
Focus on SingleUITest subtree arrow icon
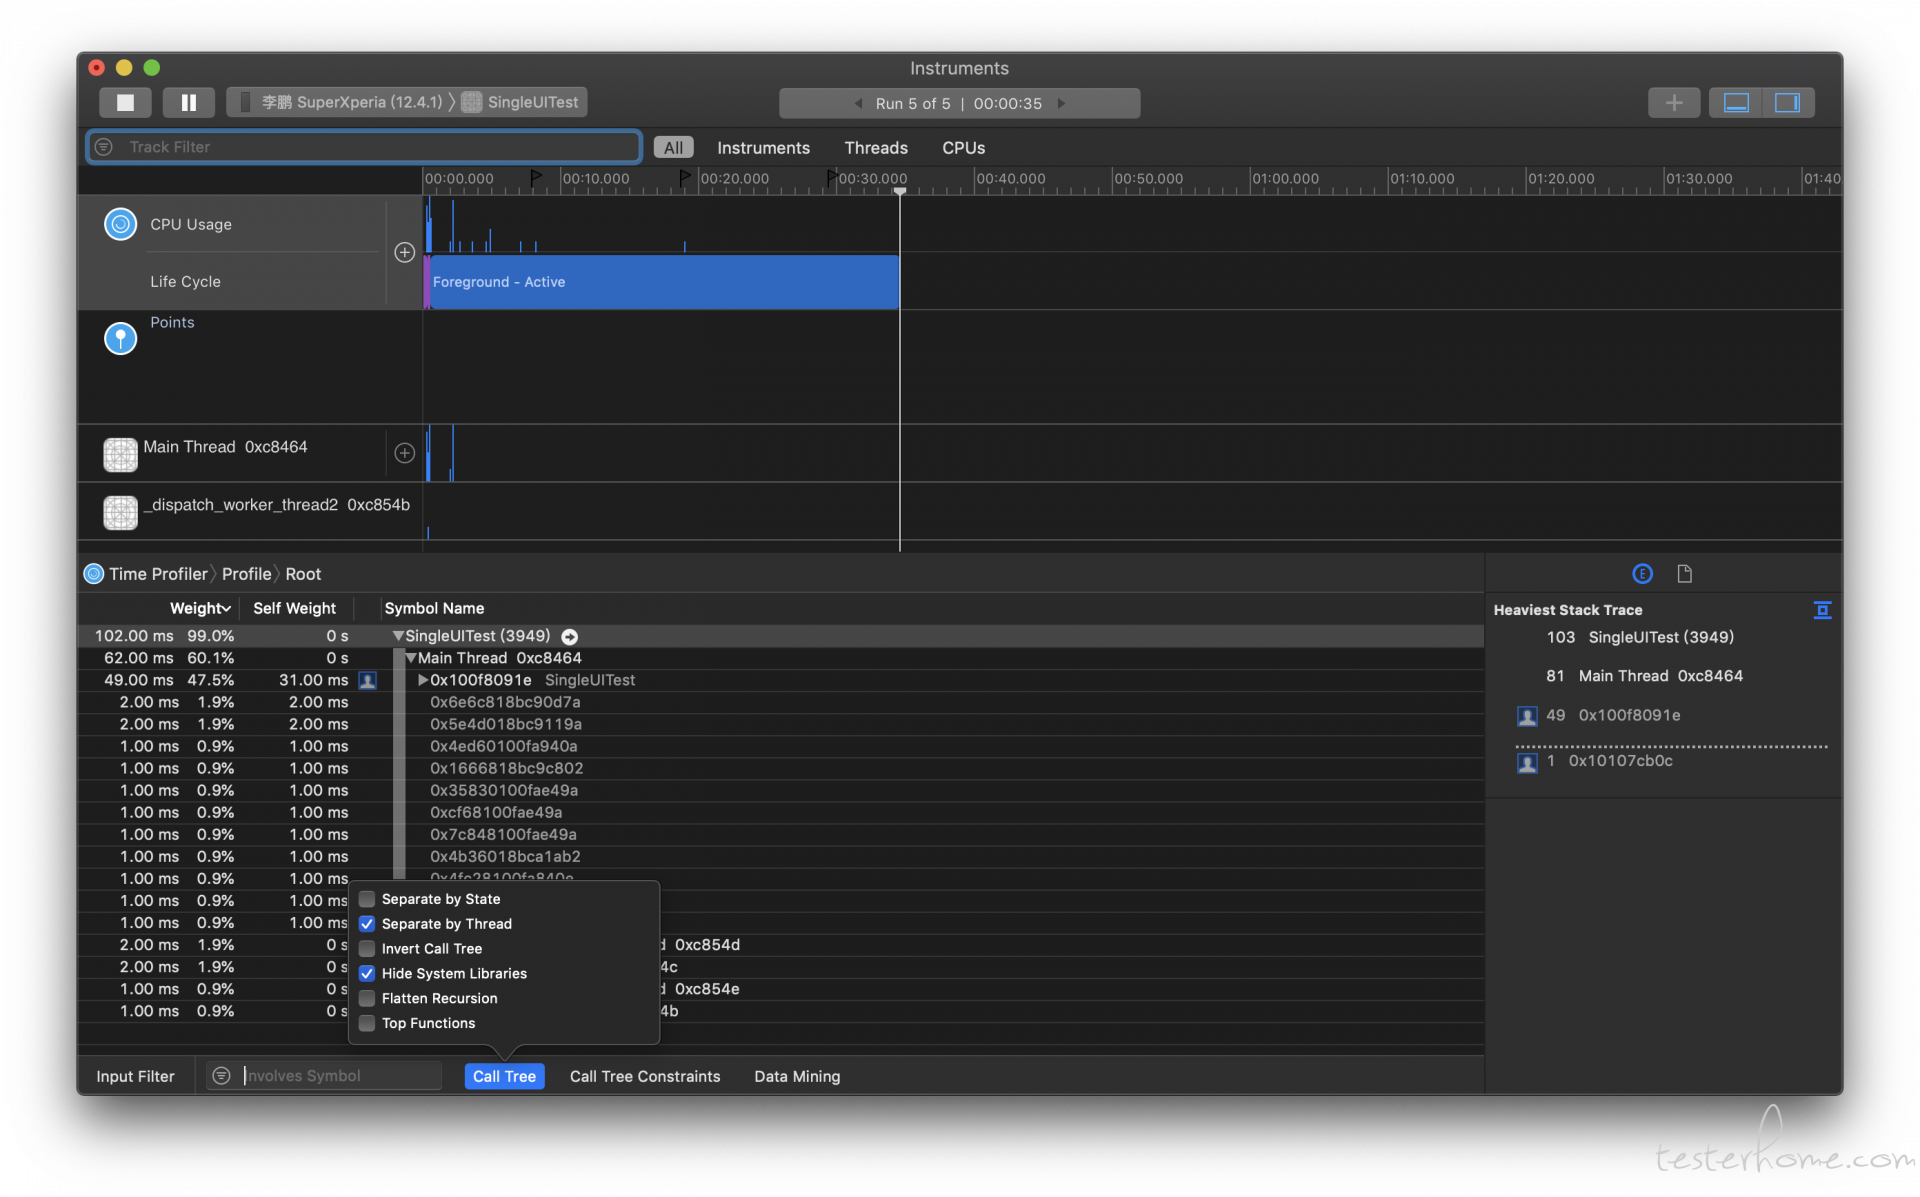click(569, 637)
